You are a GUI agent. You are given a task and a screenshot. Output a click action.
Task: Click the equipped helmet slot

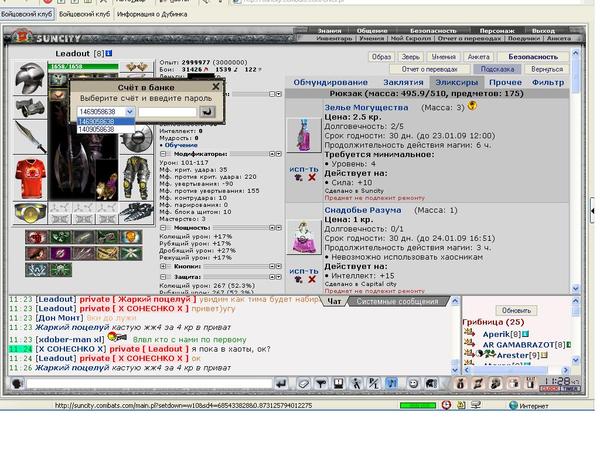pyautogui.click(x=30, y=78)
